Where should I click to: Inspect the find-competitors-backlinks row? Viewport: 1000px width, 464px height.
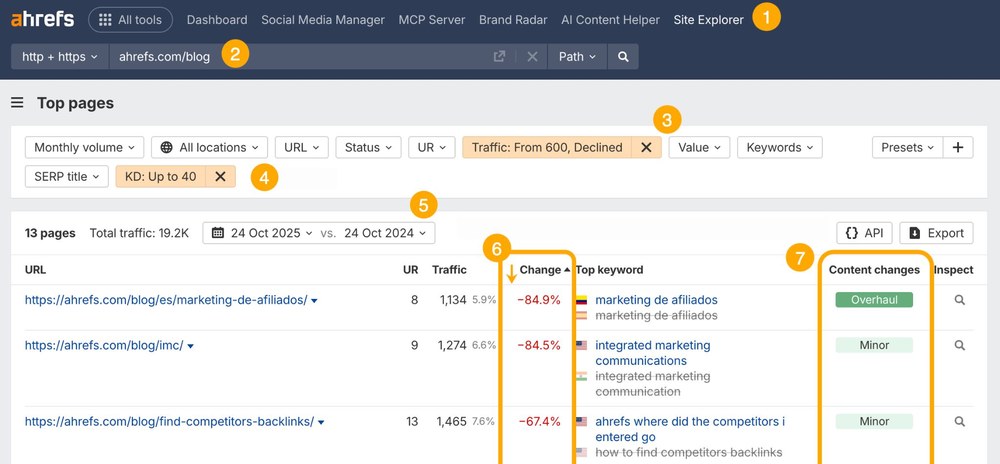tap(959, 421)
